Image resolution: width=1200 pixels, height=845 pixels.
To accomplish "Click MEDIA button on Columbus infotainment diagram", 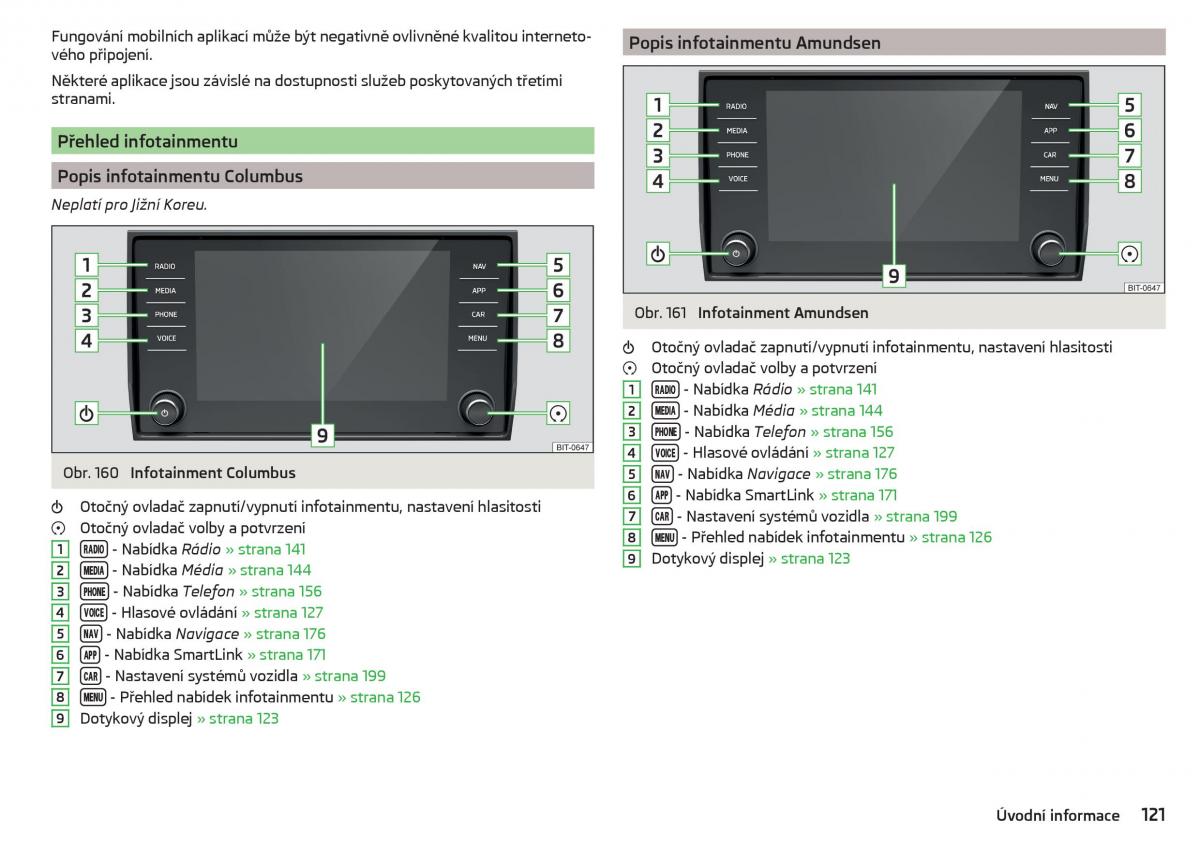I will [x=165, y=290].
